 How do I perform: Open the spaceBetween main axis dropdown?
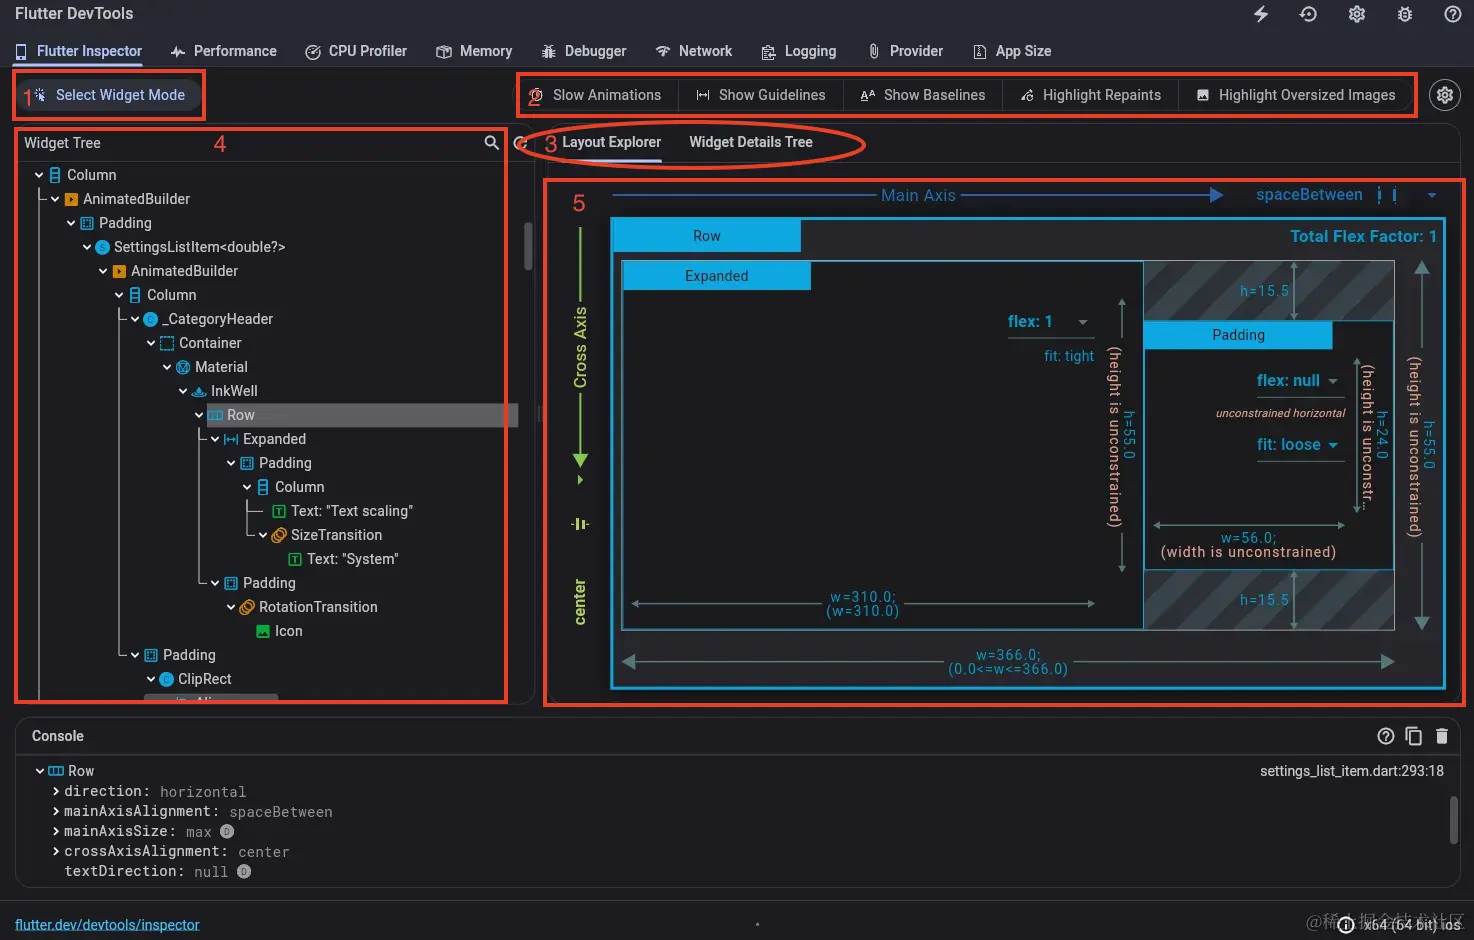point(1346,195)
